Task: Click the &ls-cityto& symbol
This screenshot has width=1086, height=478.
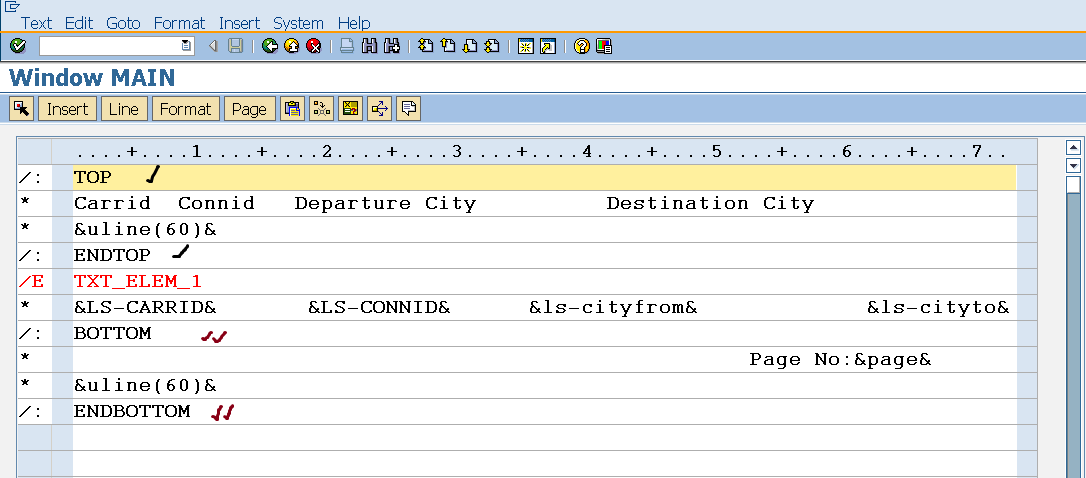Action: 938,307
